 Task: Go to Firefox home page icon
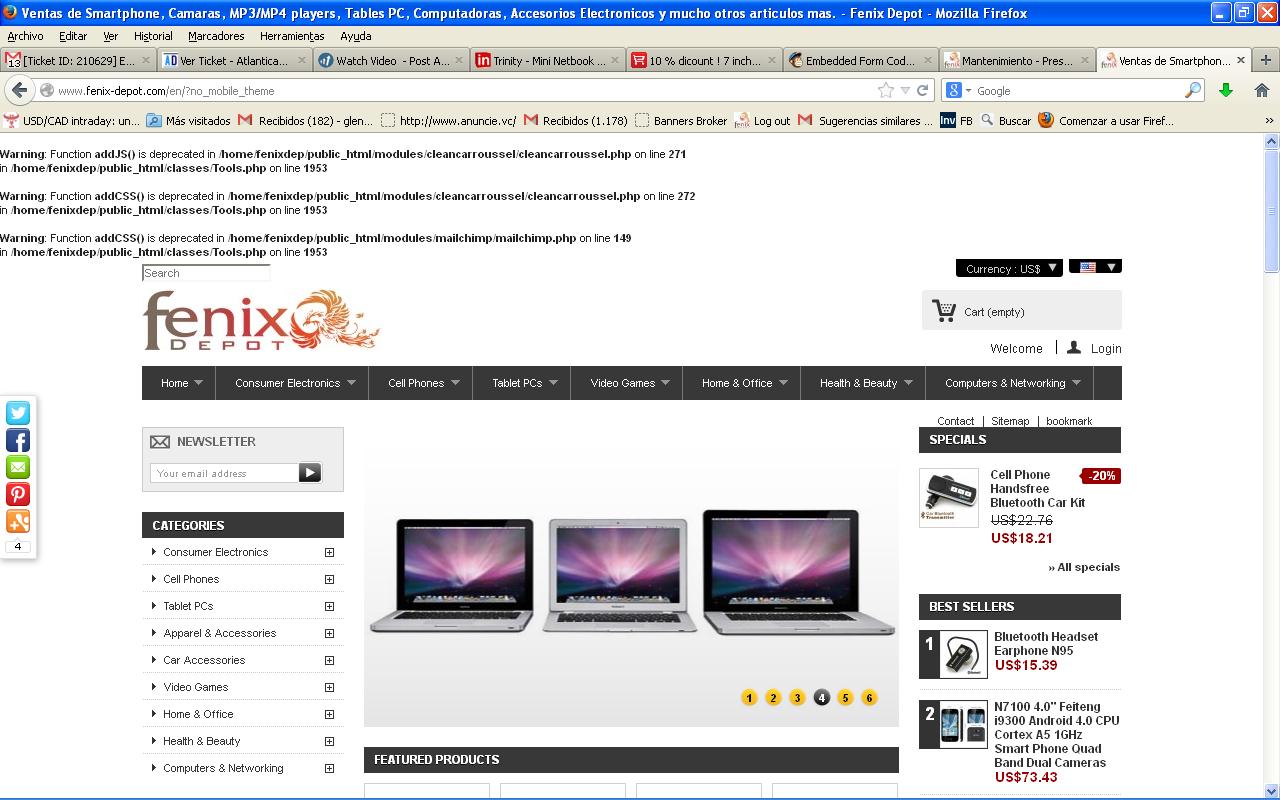[1261, 90]
